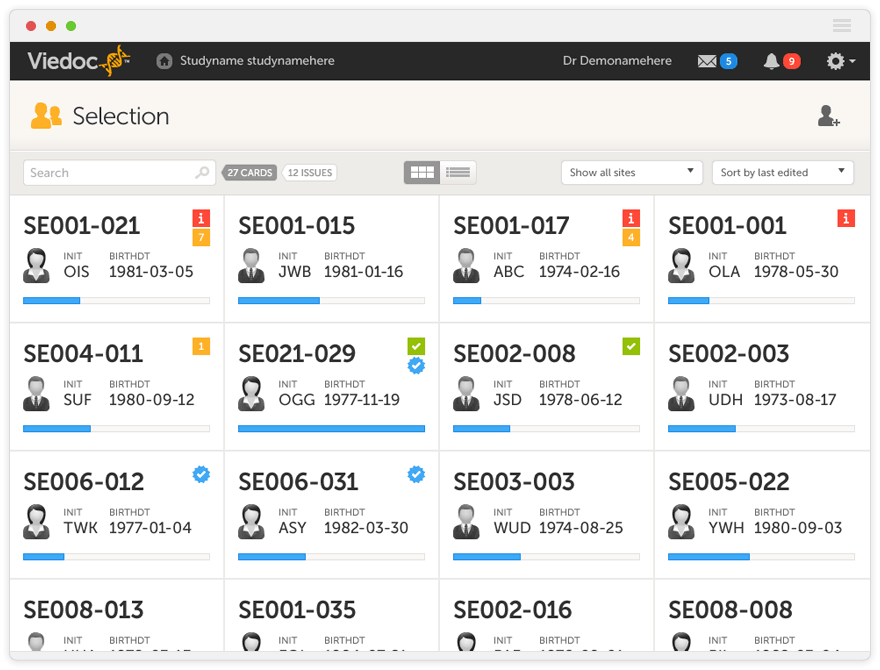The height and width of the screenshot is (670, 880).
Task: Click the 27 Cards tag
Action: coord(249,173)
